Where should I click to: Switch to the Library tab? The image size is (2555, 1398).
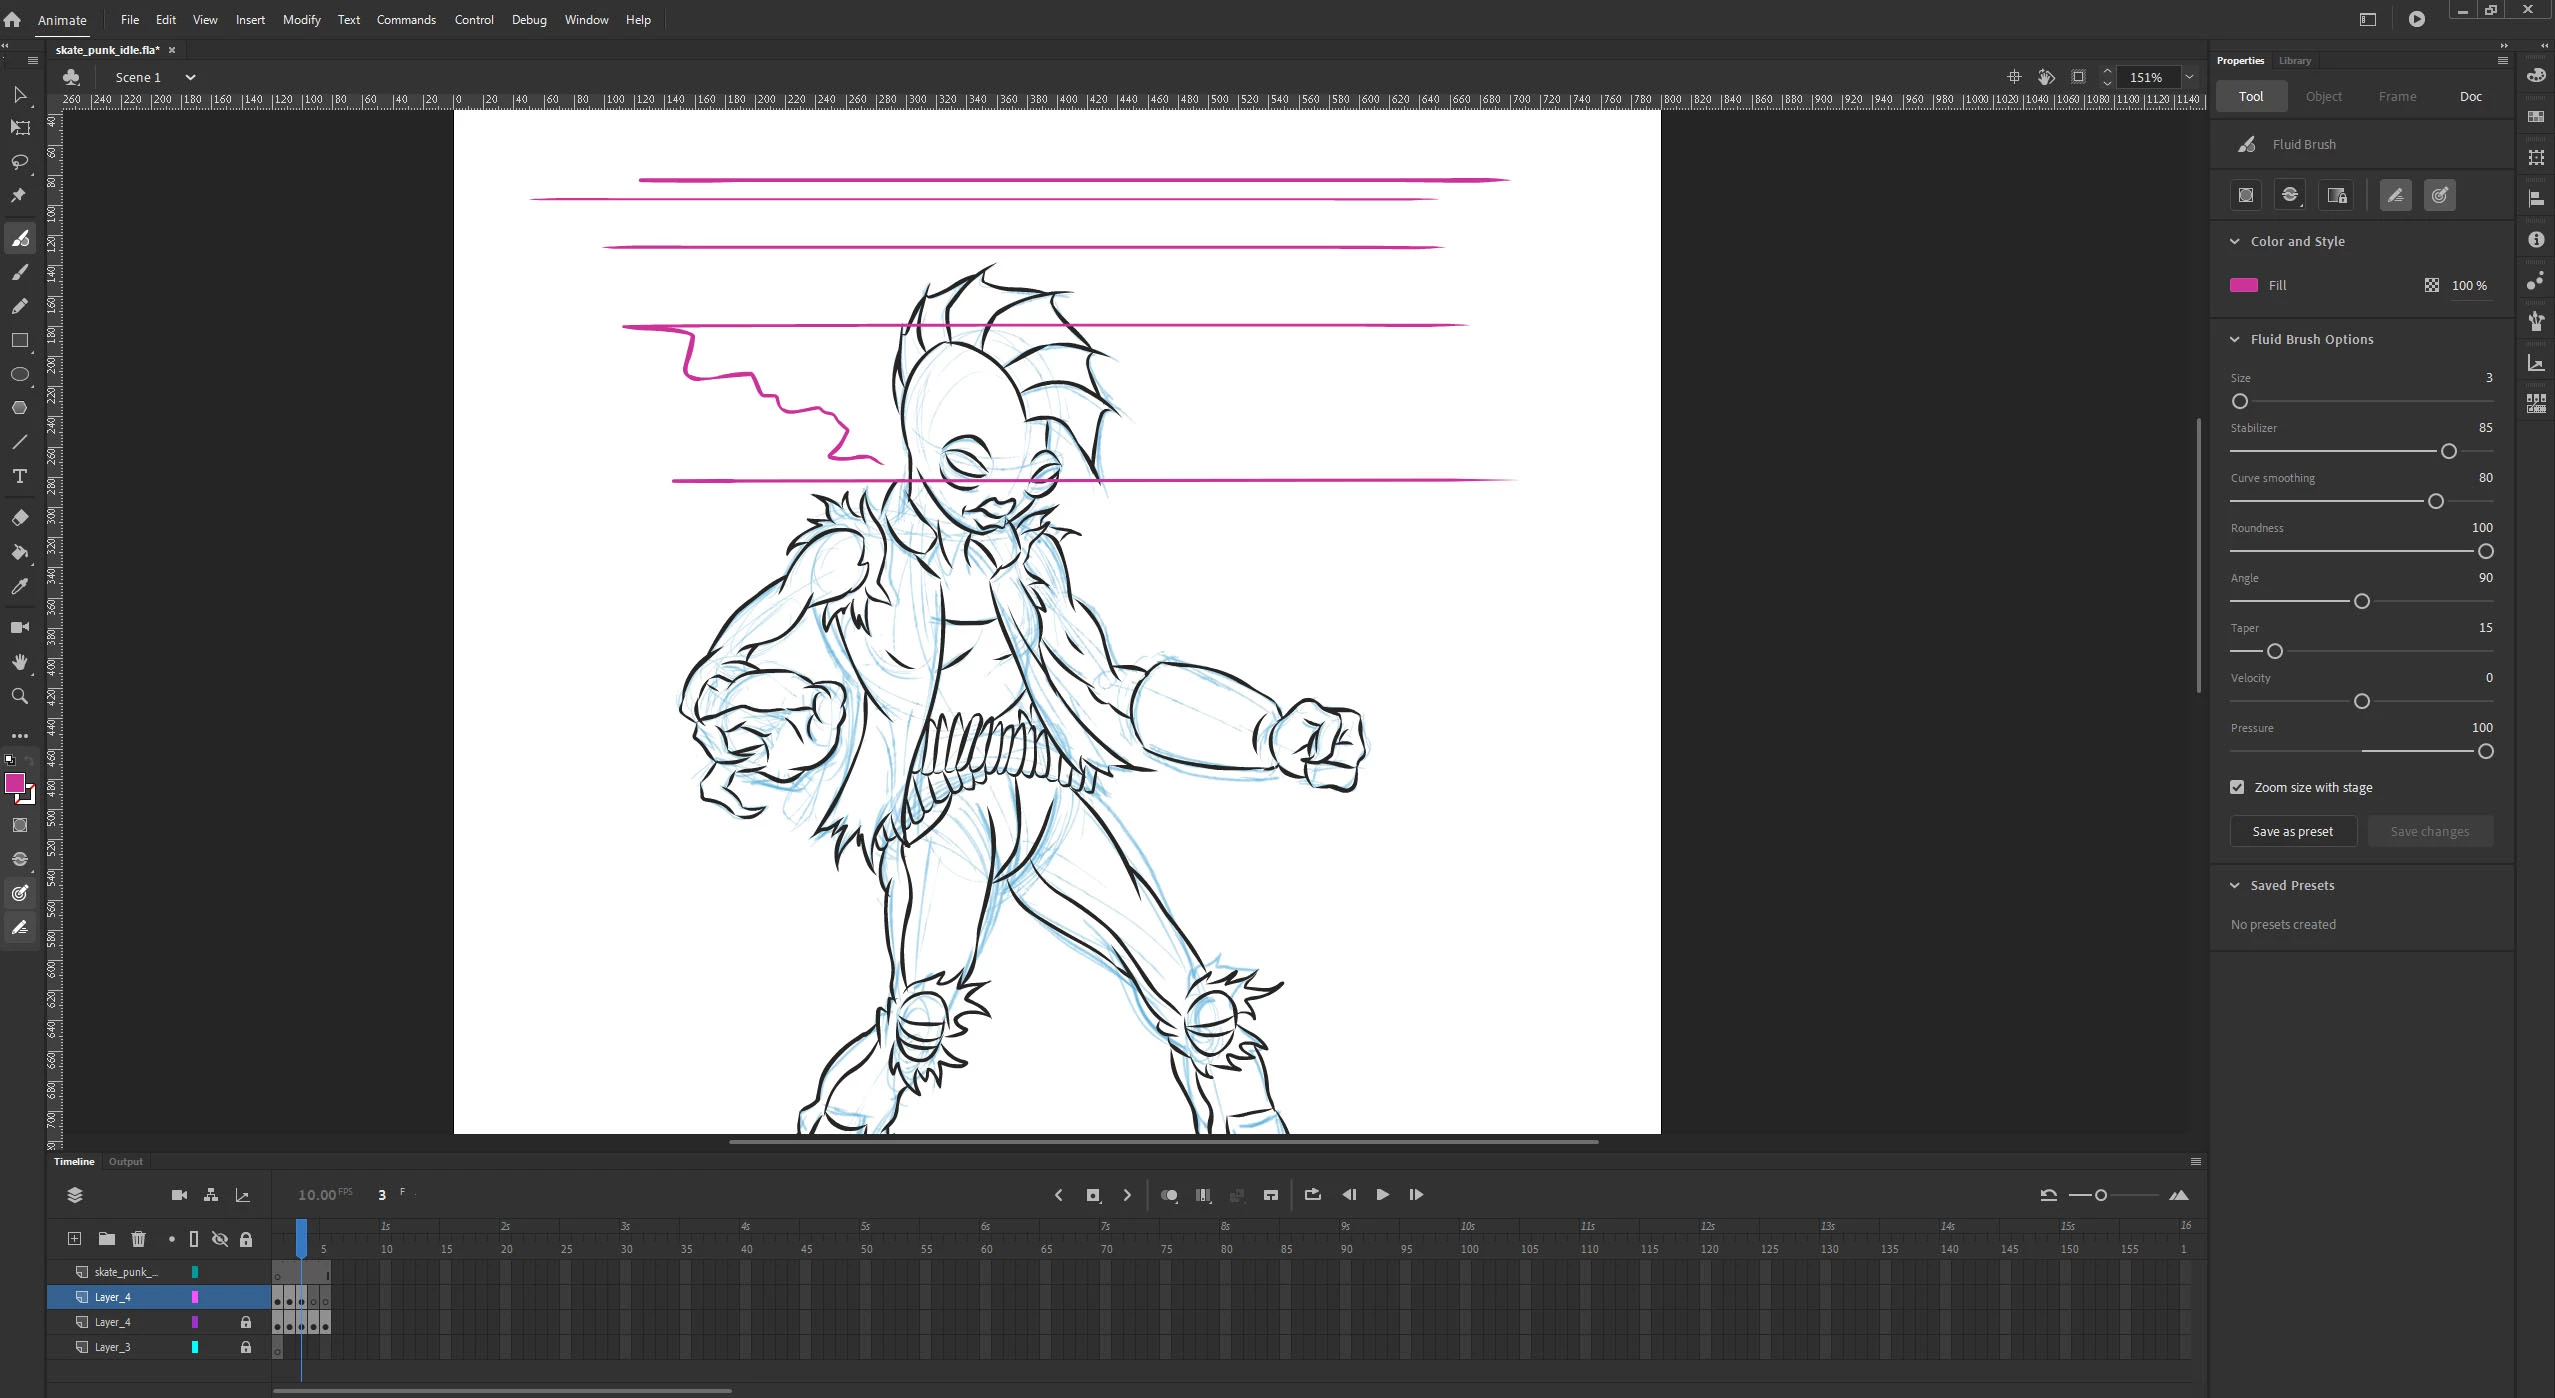[2295, 60]
